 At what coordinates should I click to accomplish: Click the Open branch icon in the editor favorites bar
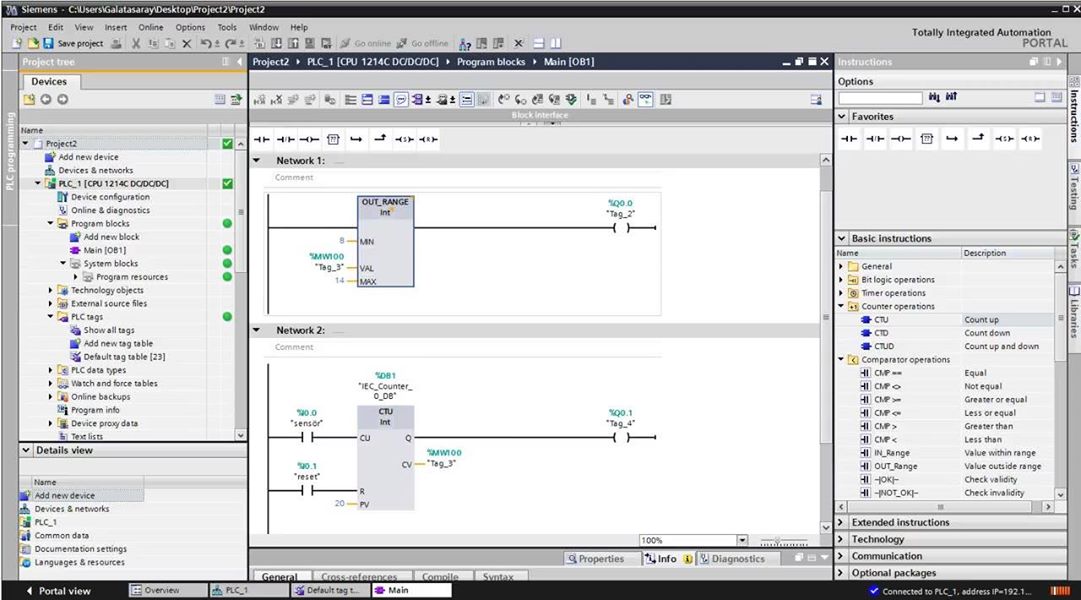[x=356, y=139]
